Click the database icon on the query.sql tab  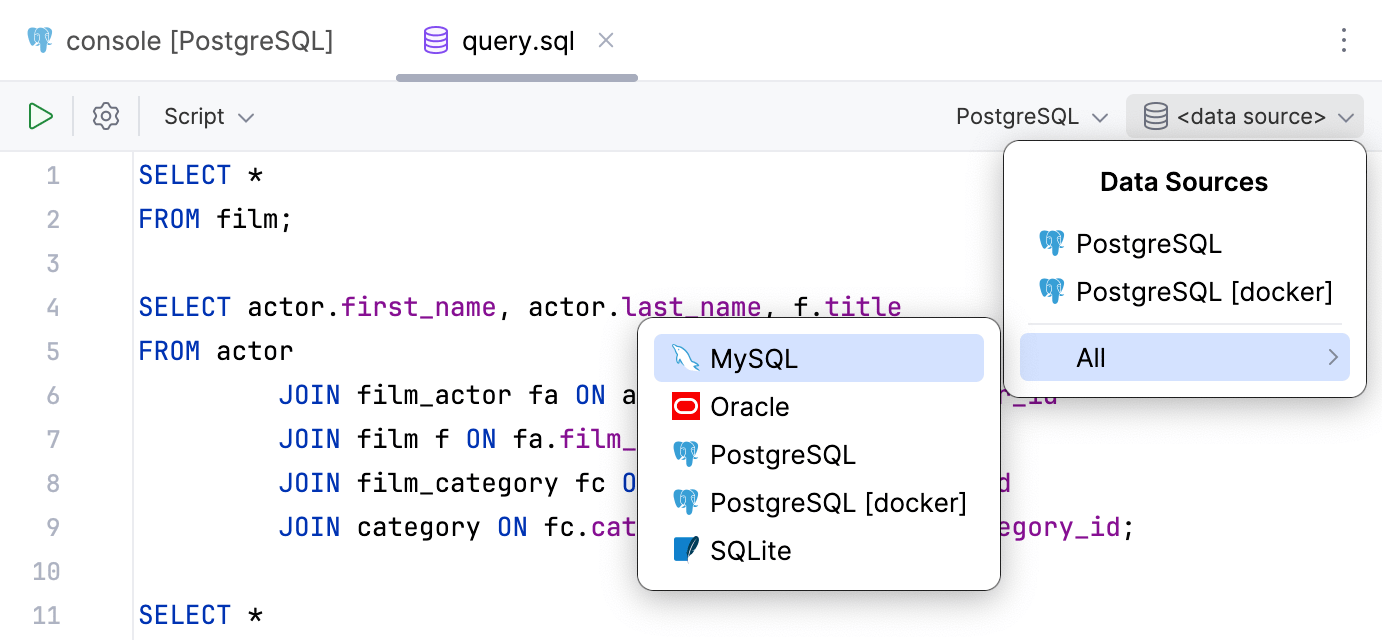[x=434, y=40]
